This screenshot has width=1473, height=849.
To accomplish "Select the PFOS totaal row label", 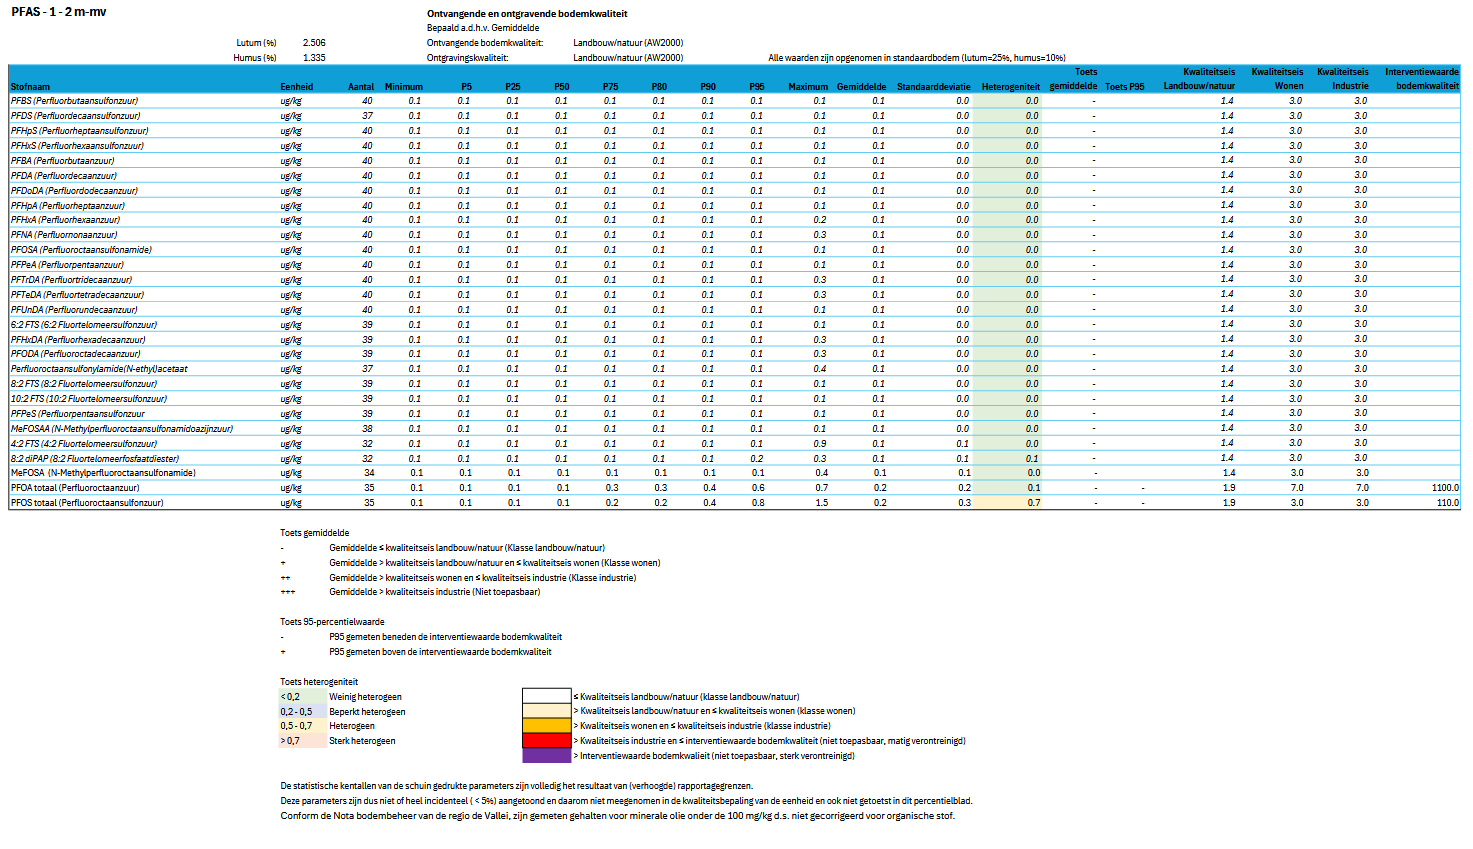I will [x=87, y=503].
